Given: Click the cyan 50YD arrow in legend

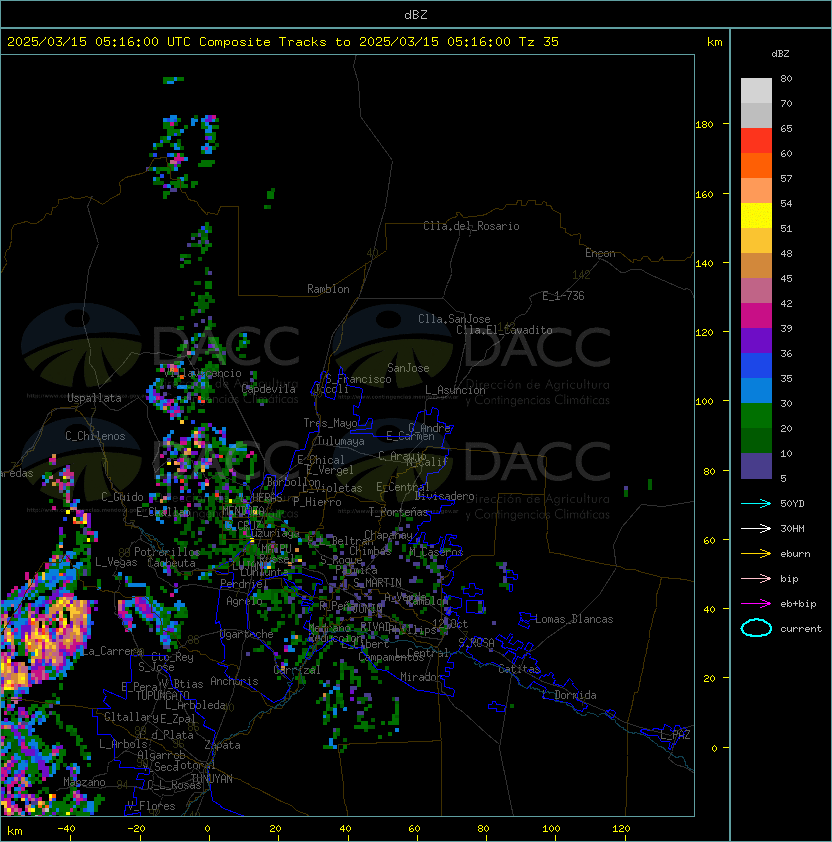Looking at the screenshot, I should 756,504.
